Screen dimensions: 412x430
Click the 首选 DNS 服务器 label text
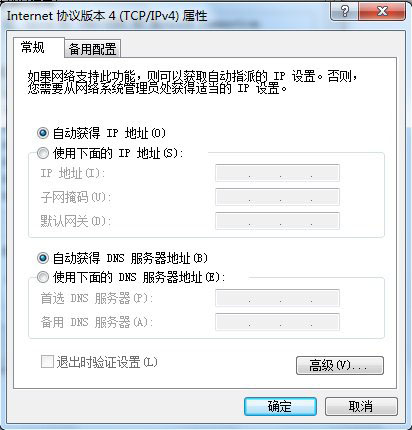pyautogui.click(x=96, y=298)
